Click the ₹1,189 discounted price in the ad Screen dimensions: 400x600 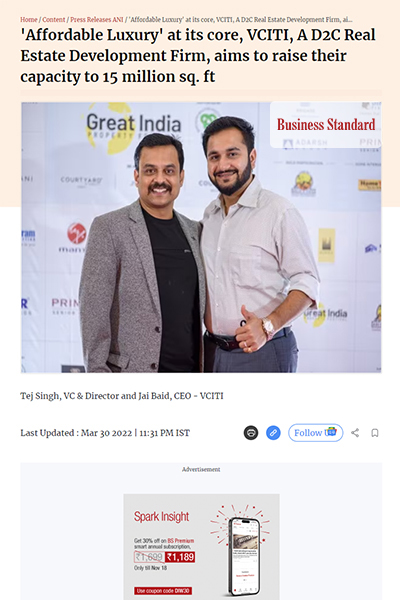(x=180, y=557)
